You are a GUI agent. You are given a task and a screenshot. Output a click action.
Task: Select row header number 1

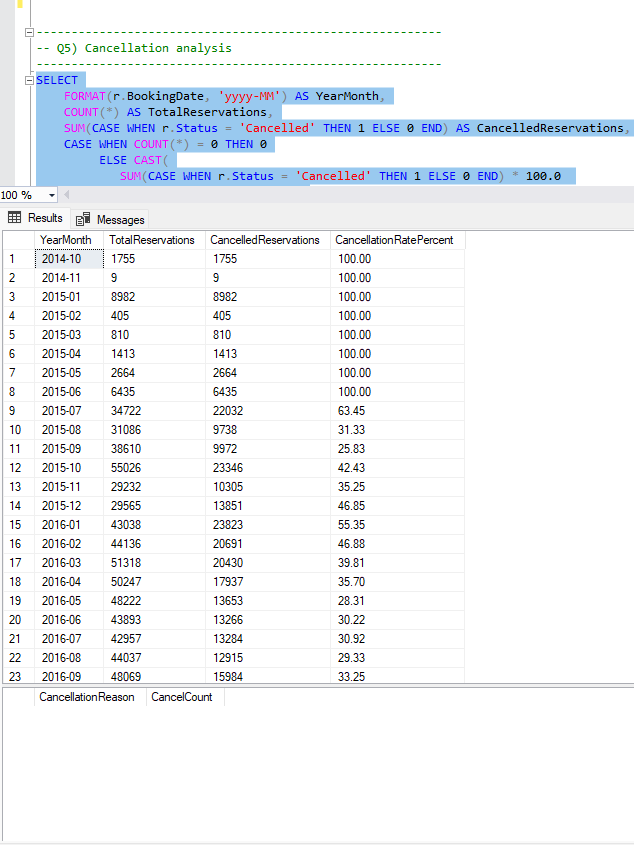pyautogui.click(x=19, y=259)
